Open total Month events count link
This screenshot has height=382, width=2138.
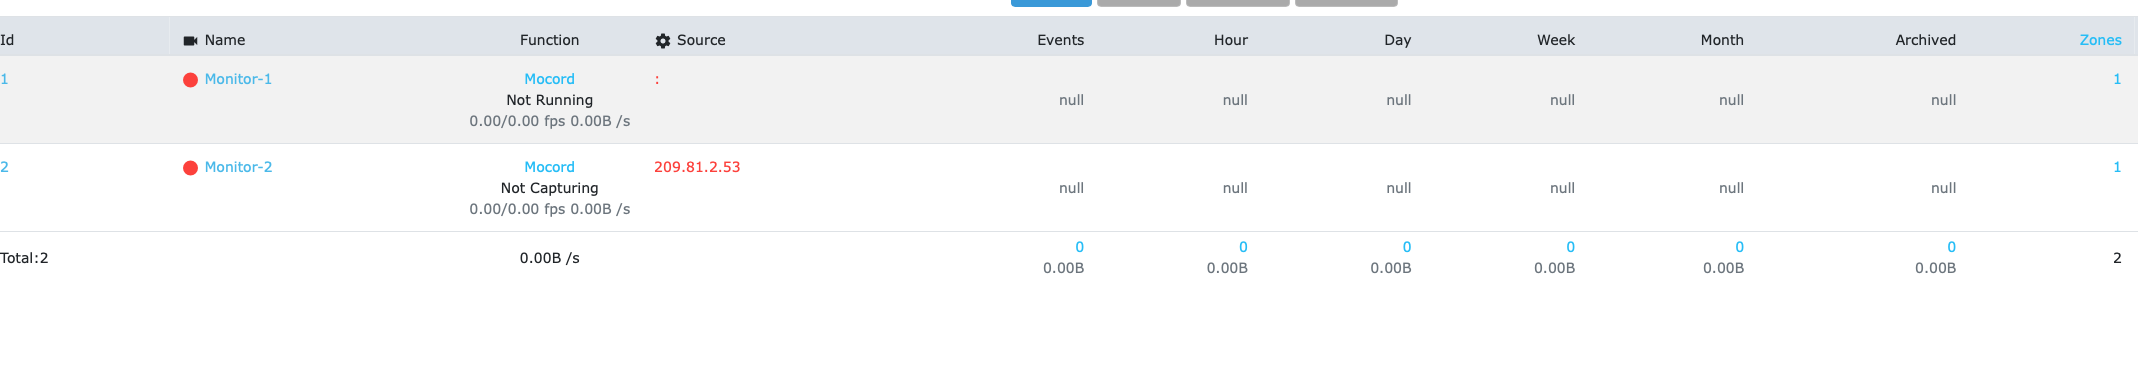coord(1739,247)
